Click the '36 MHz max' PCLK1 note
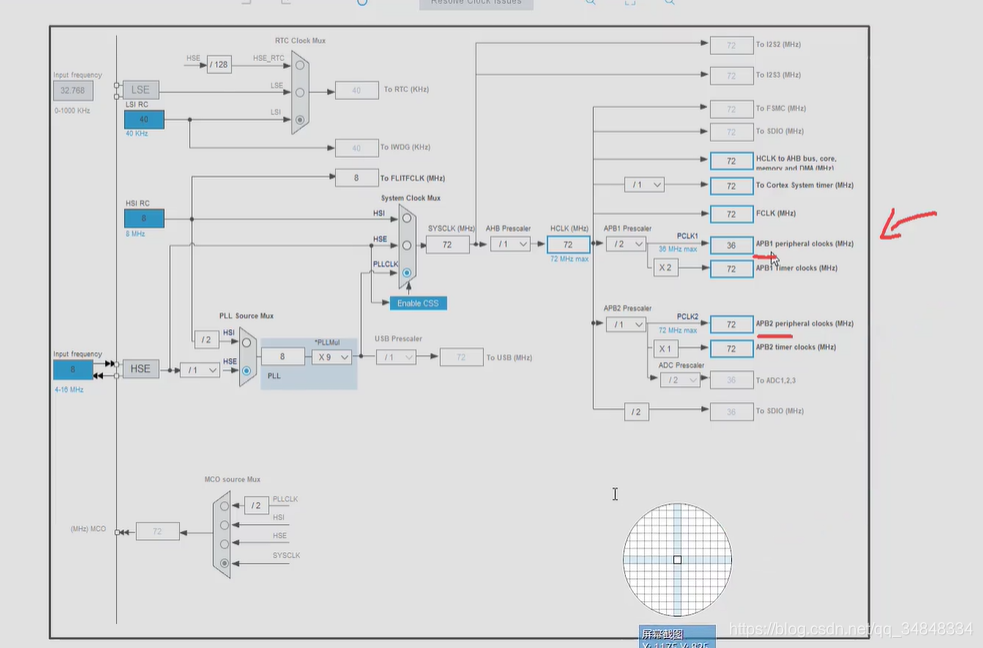This screenshot has width=983, height=648. pos(678,249)
